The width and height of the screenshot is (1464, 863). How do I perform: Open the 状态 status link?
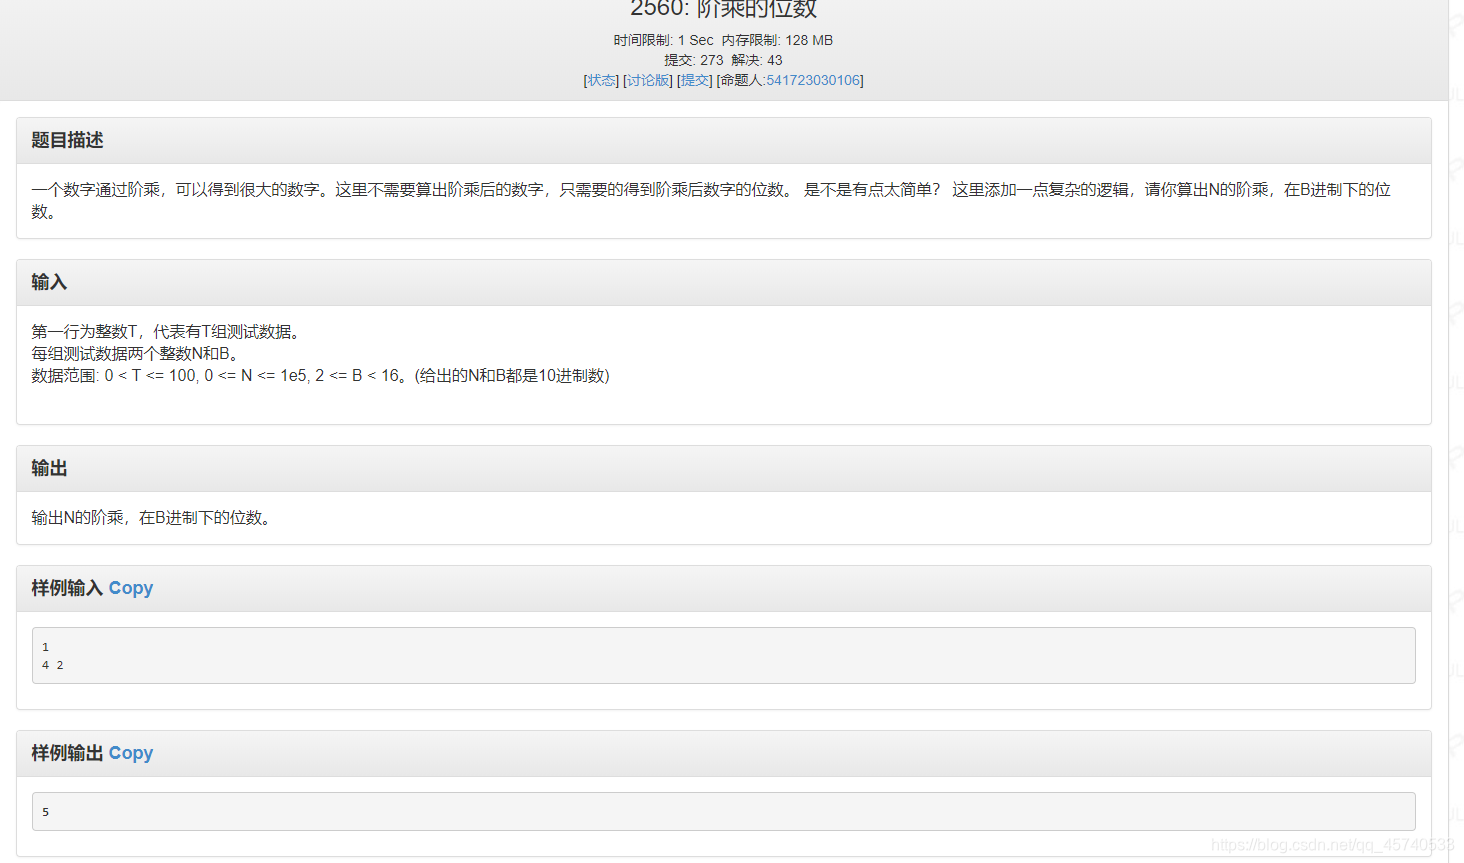click(x=601, y=80)
